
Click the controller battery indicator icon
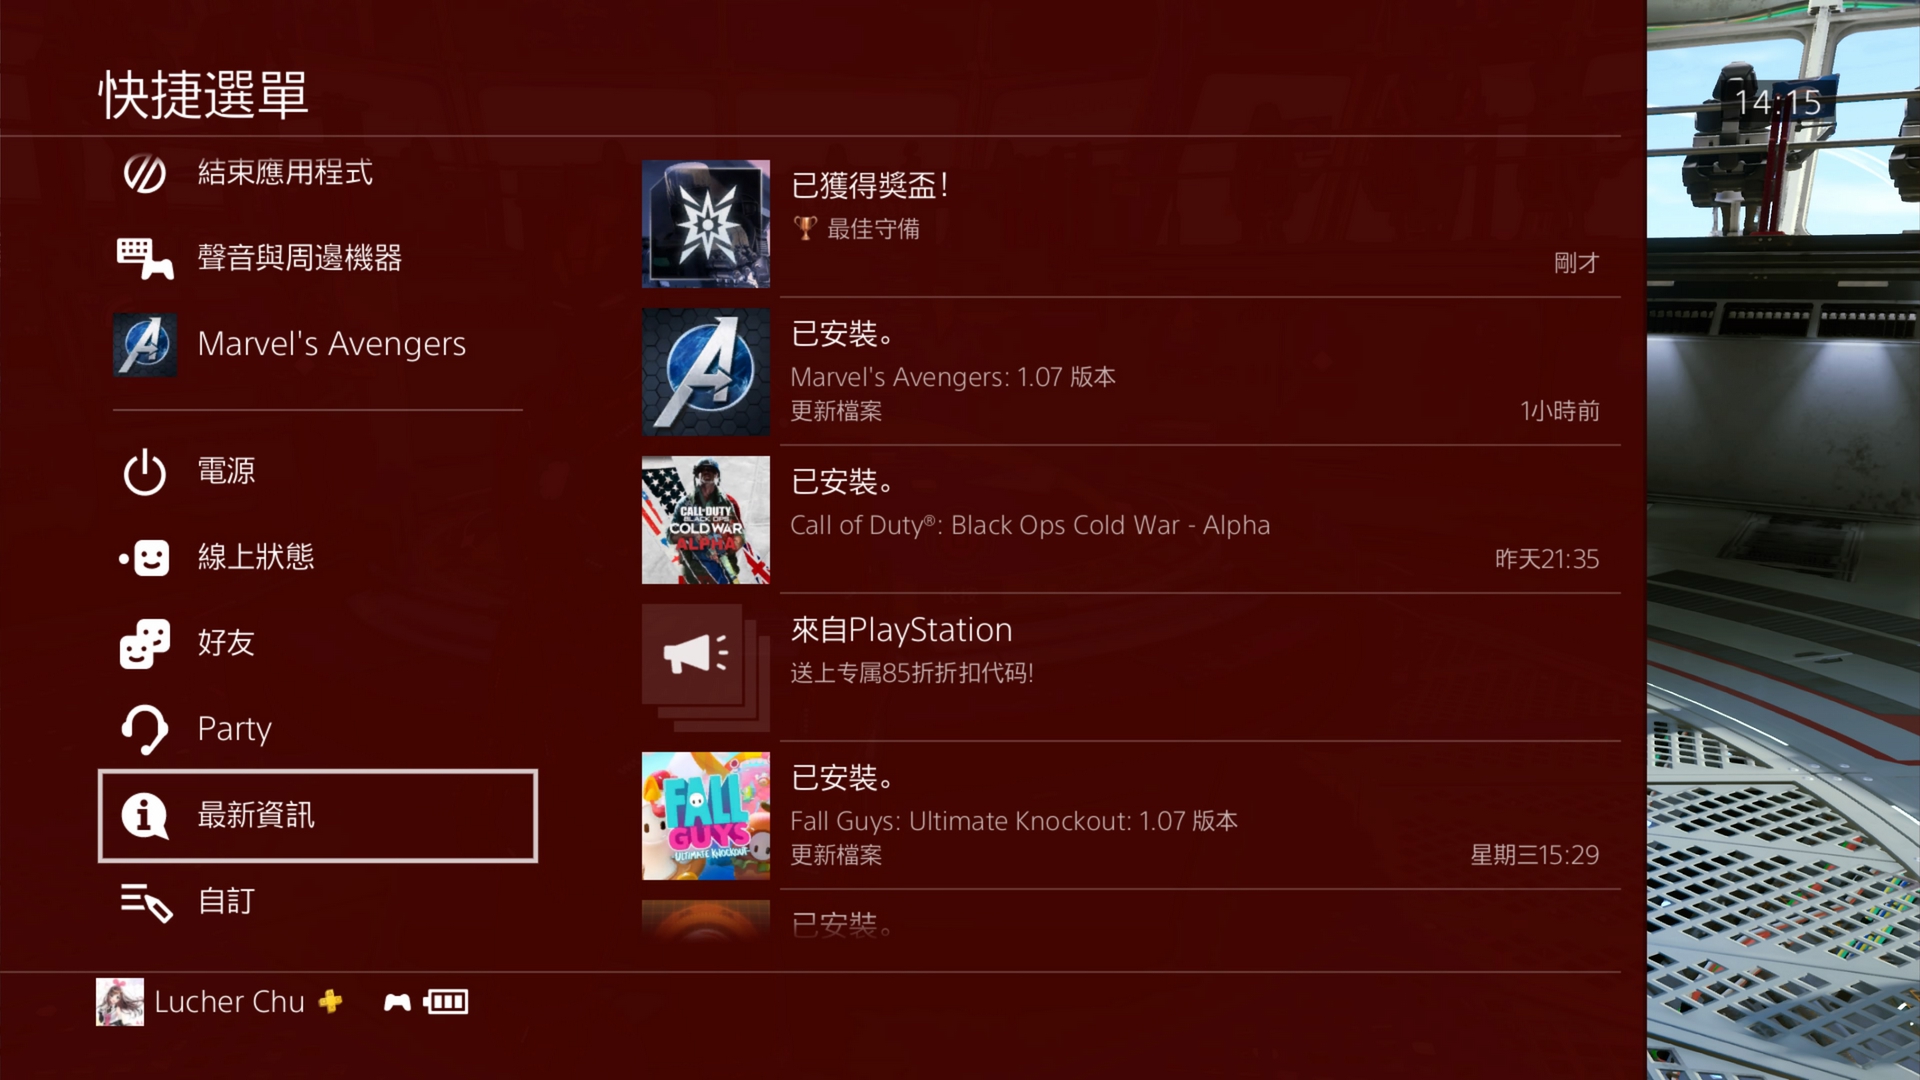[445, 1001]
